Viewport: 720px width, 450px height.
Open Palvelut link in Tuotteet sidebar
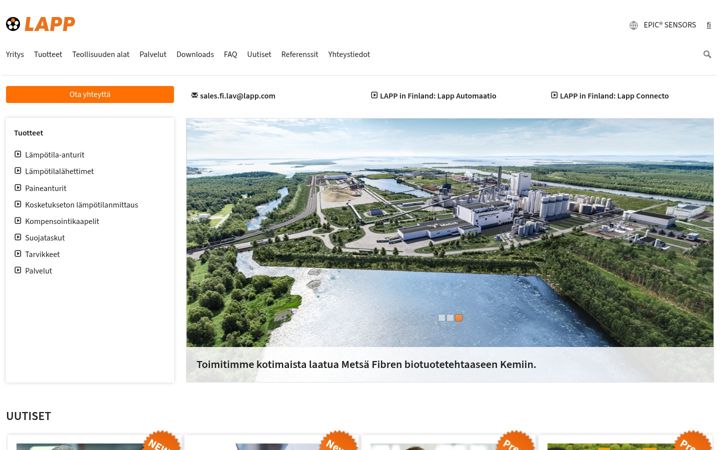(39, 271)
